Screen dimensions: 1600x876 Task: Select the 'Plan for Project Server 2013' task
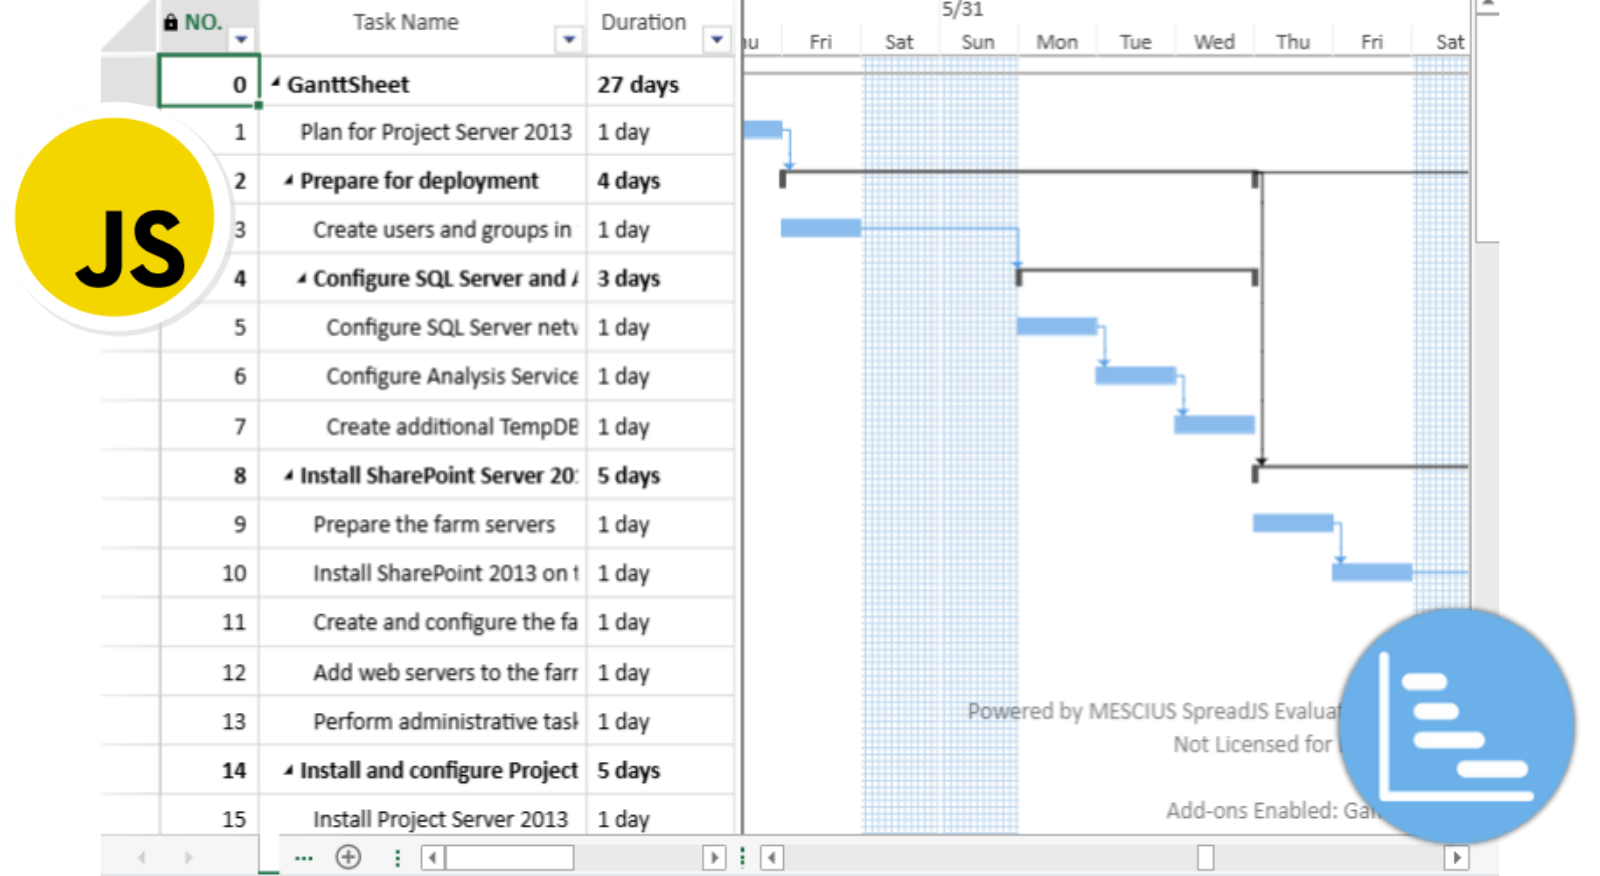(x=436, y=132)
